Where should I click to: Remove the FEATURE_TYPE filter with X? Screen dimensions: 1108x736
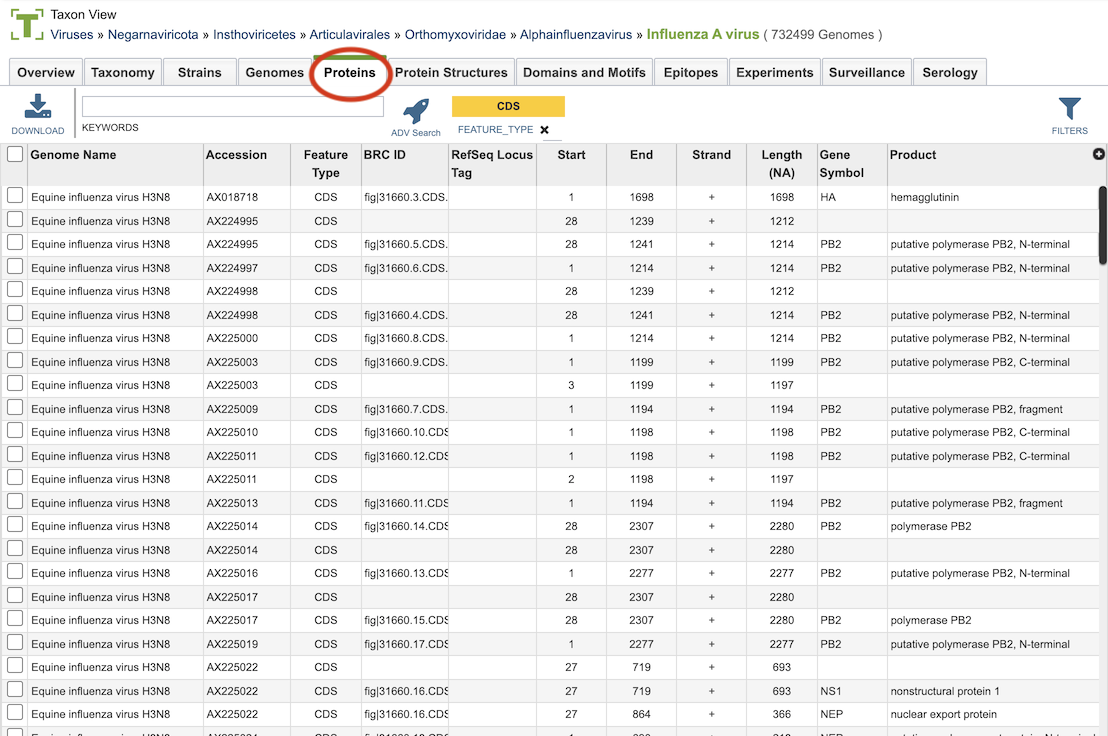pos(544,130)
